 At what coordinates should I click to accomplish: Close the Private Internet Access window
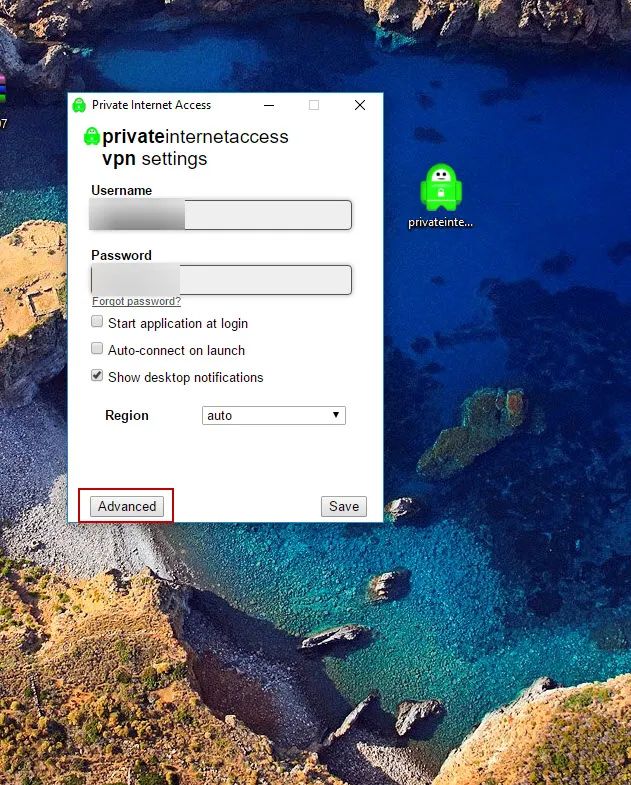pos(360,105)
